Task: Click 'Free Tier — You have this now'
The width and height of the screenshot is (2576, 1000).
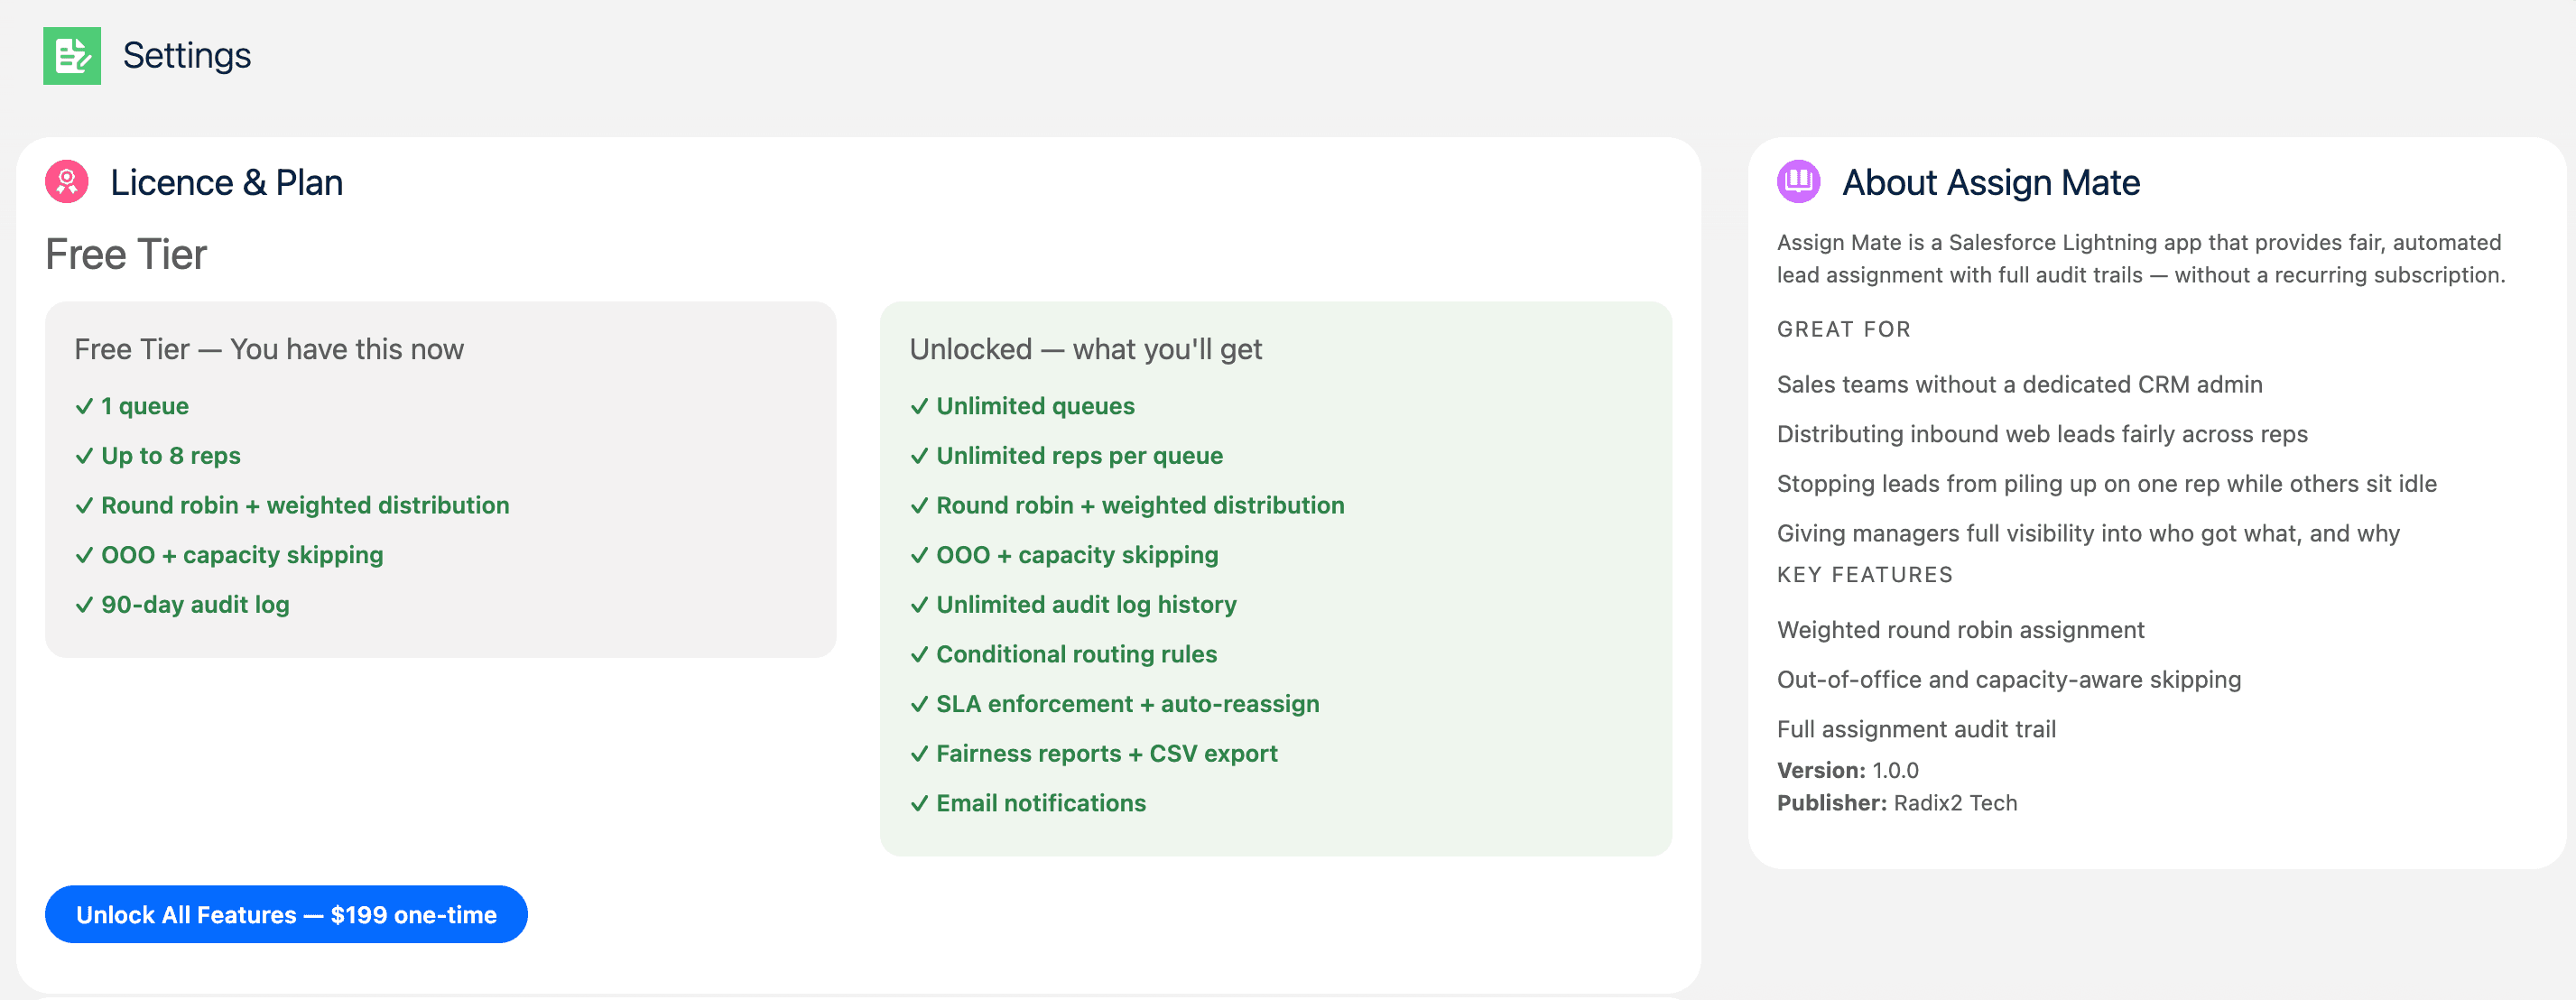Action: [269, 349]
